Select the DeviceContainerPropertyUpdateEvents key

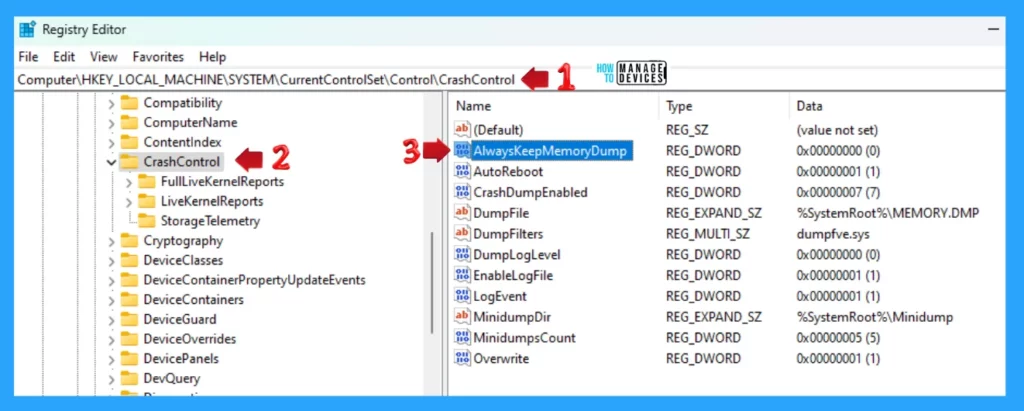(254, 280)
